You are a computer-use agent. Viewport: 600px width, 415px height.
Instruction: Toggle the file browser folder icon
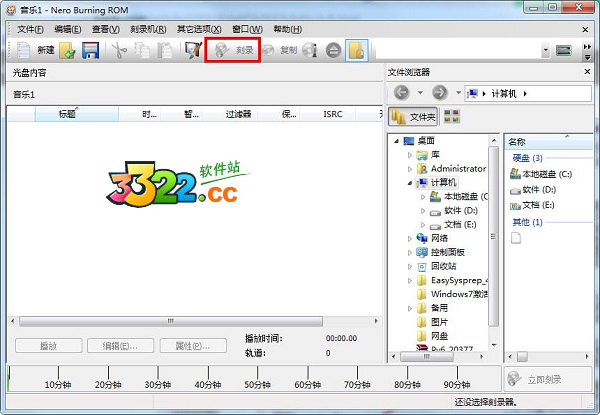(x=357, y=50)
